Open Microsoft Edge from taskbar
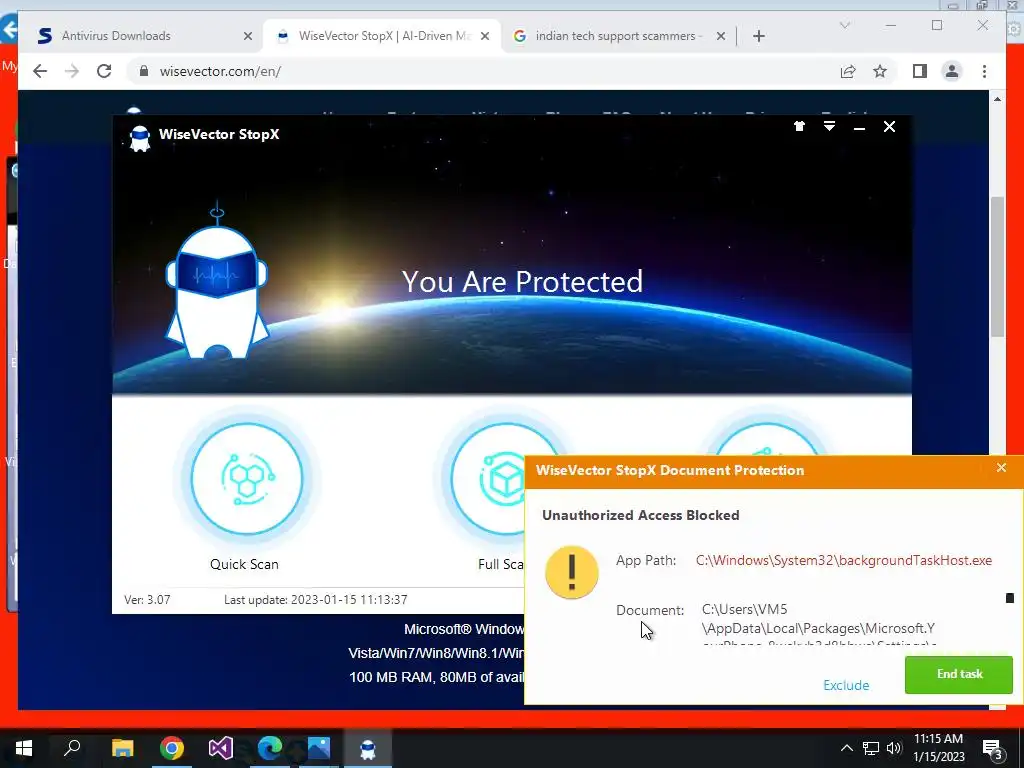The width and height of the screenshot is (1024, 768). pos(270,748)
